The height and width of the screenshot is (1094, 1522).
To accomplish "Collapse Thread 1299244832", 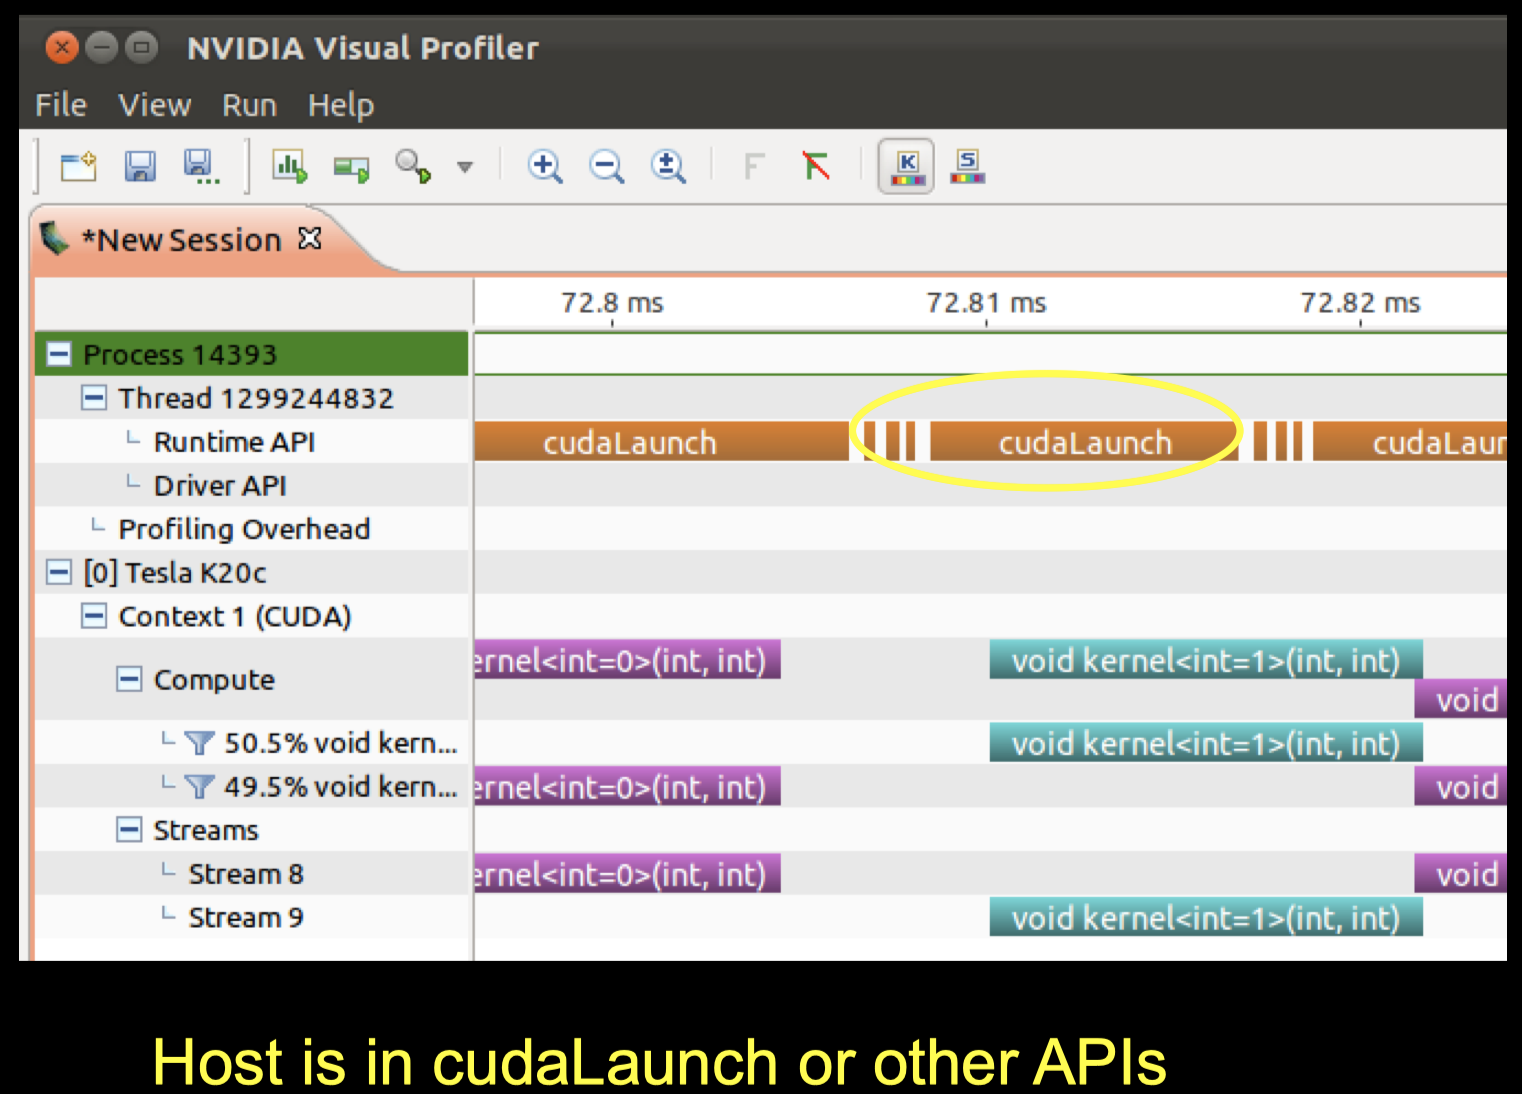I will 93,397.
